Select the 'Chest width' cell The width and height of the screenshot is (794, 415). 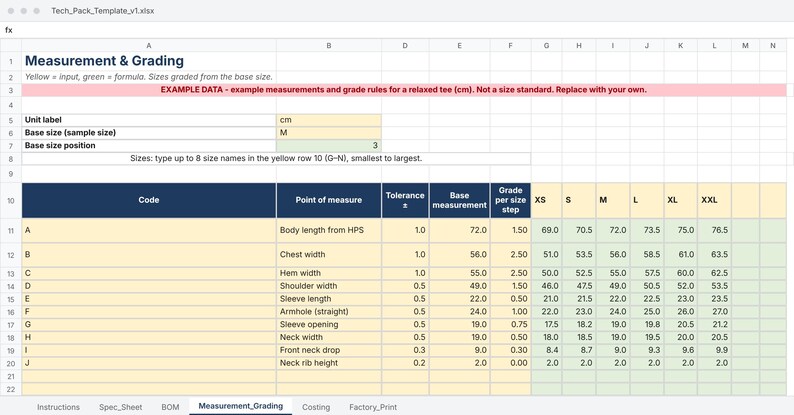pyautogui.click(x=329, y=255)
